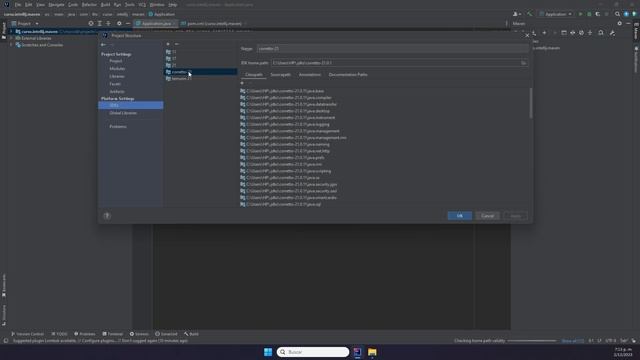Open File Explorer from the taskbar
This screenshot has width=640, height=360.
[372, 352]
